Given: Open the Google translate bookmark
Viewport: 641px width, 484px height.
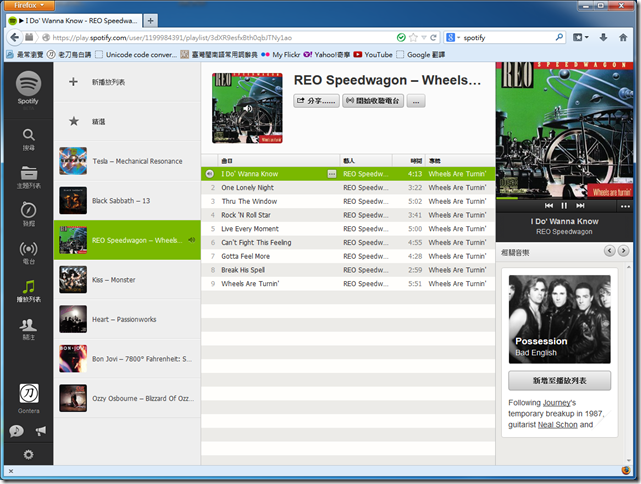Looking at the screenshot, I should [x=421, y=54].
